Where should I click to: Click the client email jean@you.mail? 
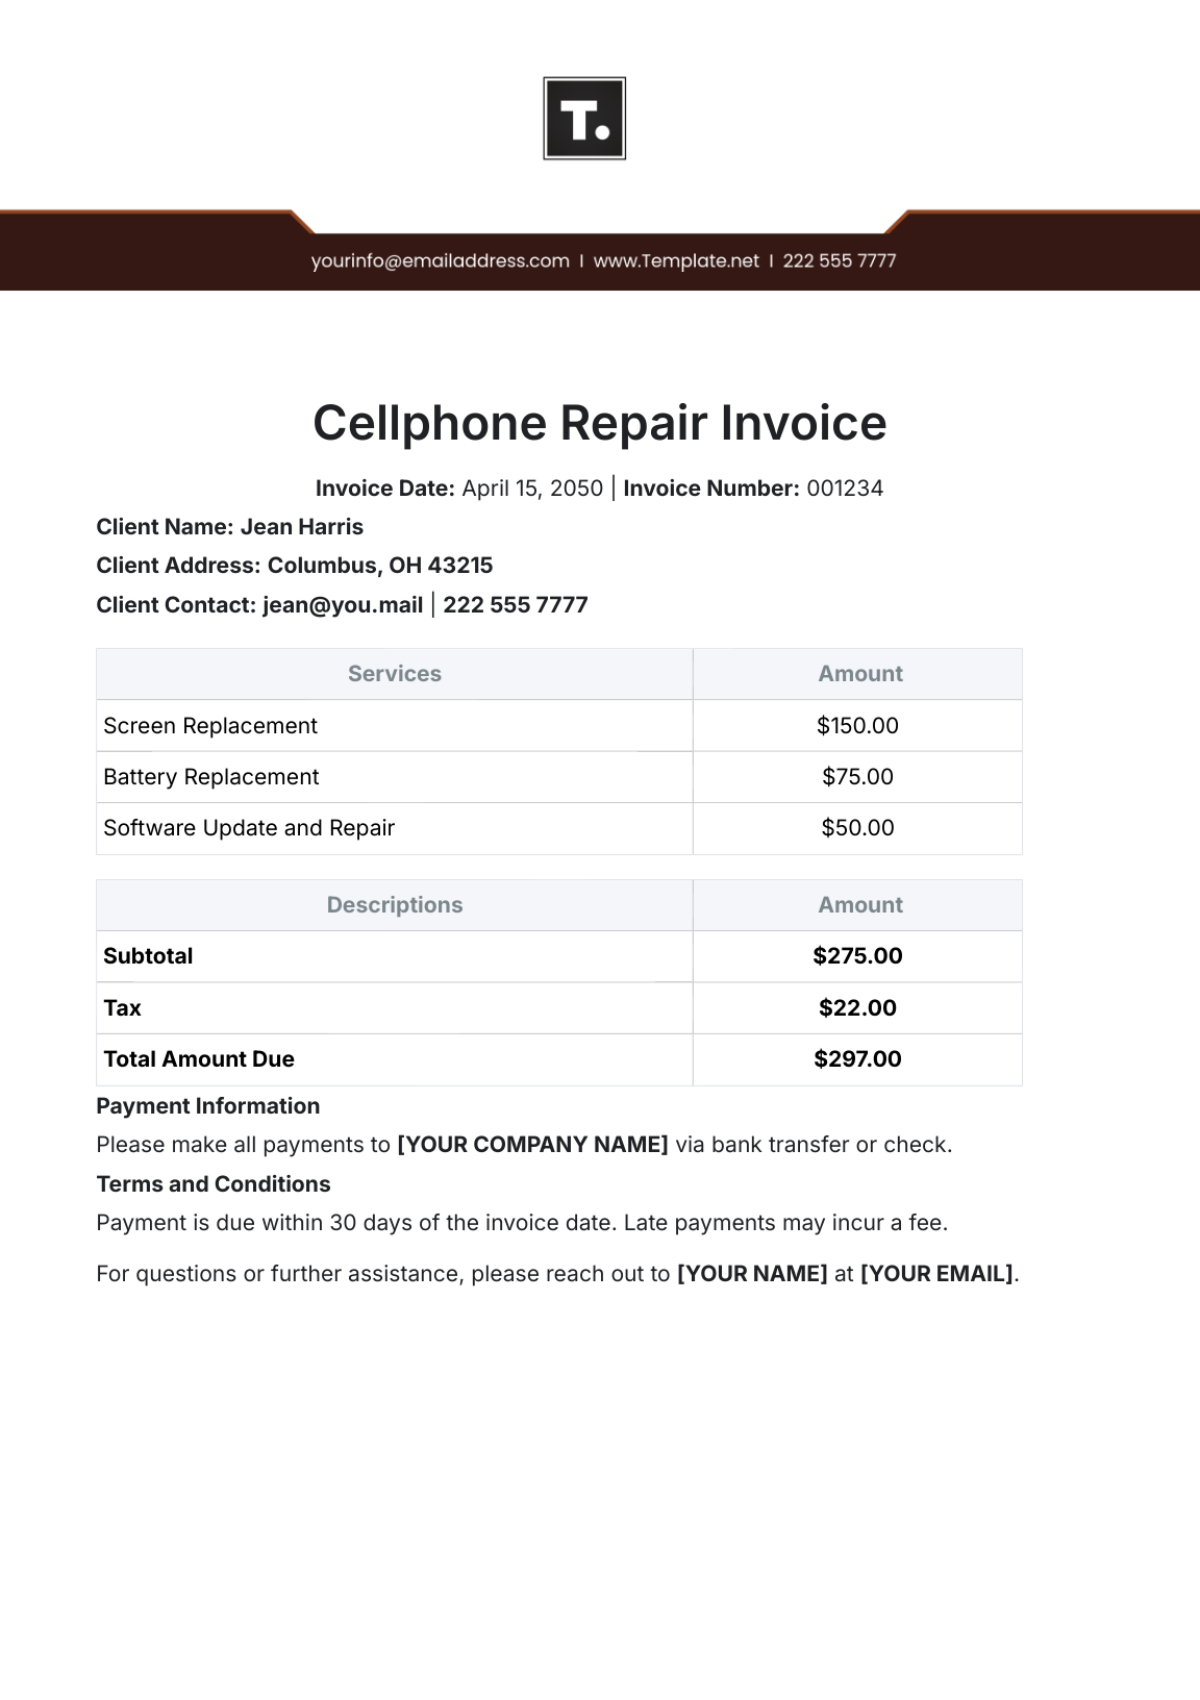pyautogui.click(x=342, y=605)
